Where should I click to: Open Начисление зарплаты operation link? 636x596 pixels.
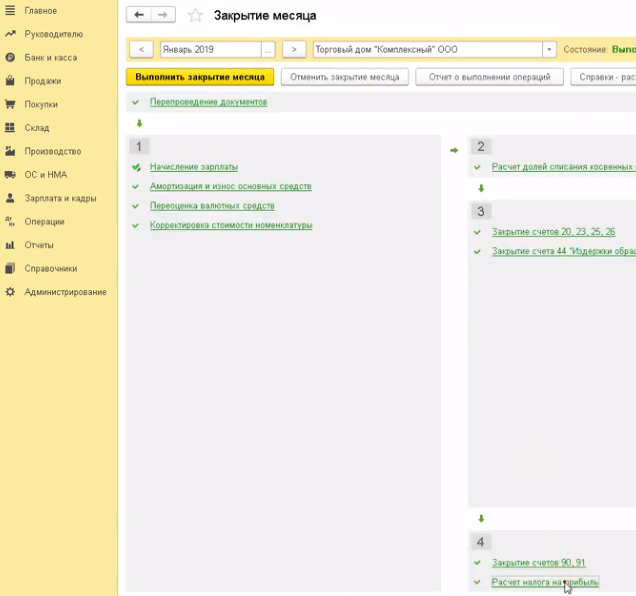click(194, 167)
